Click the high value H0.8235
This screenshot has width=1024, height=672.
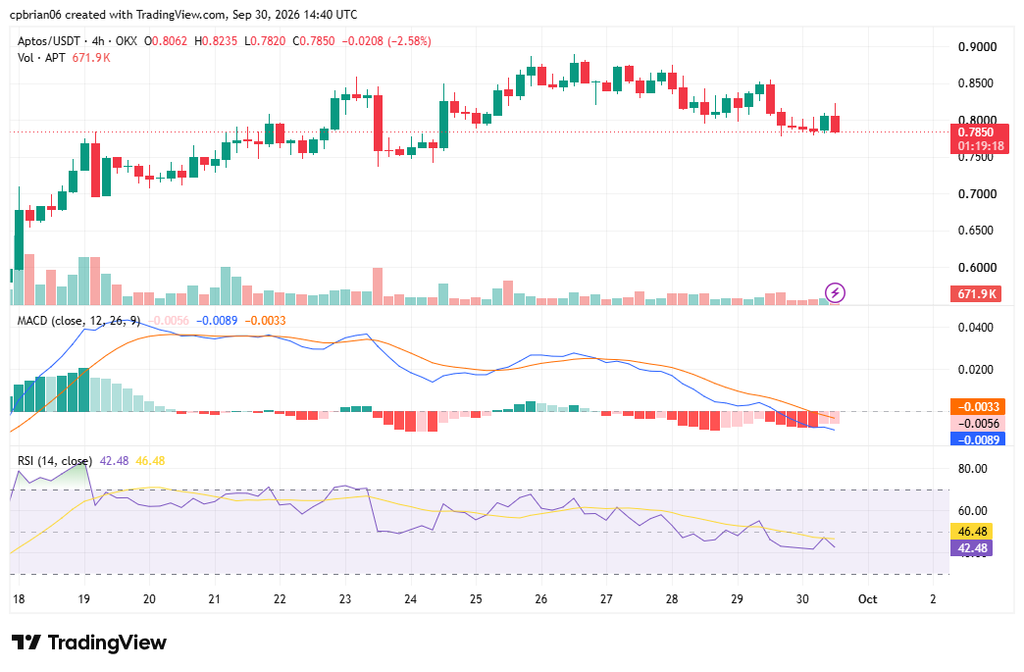pos(216,40)
